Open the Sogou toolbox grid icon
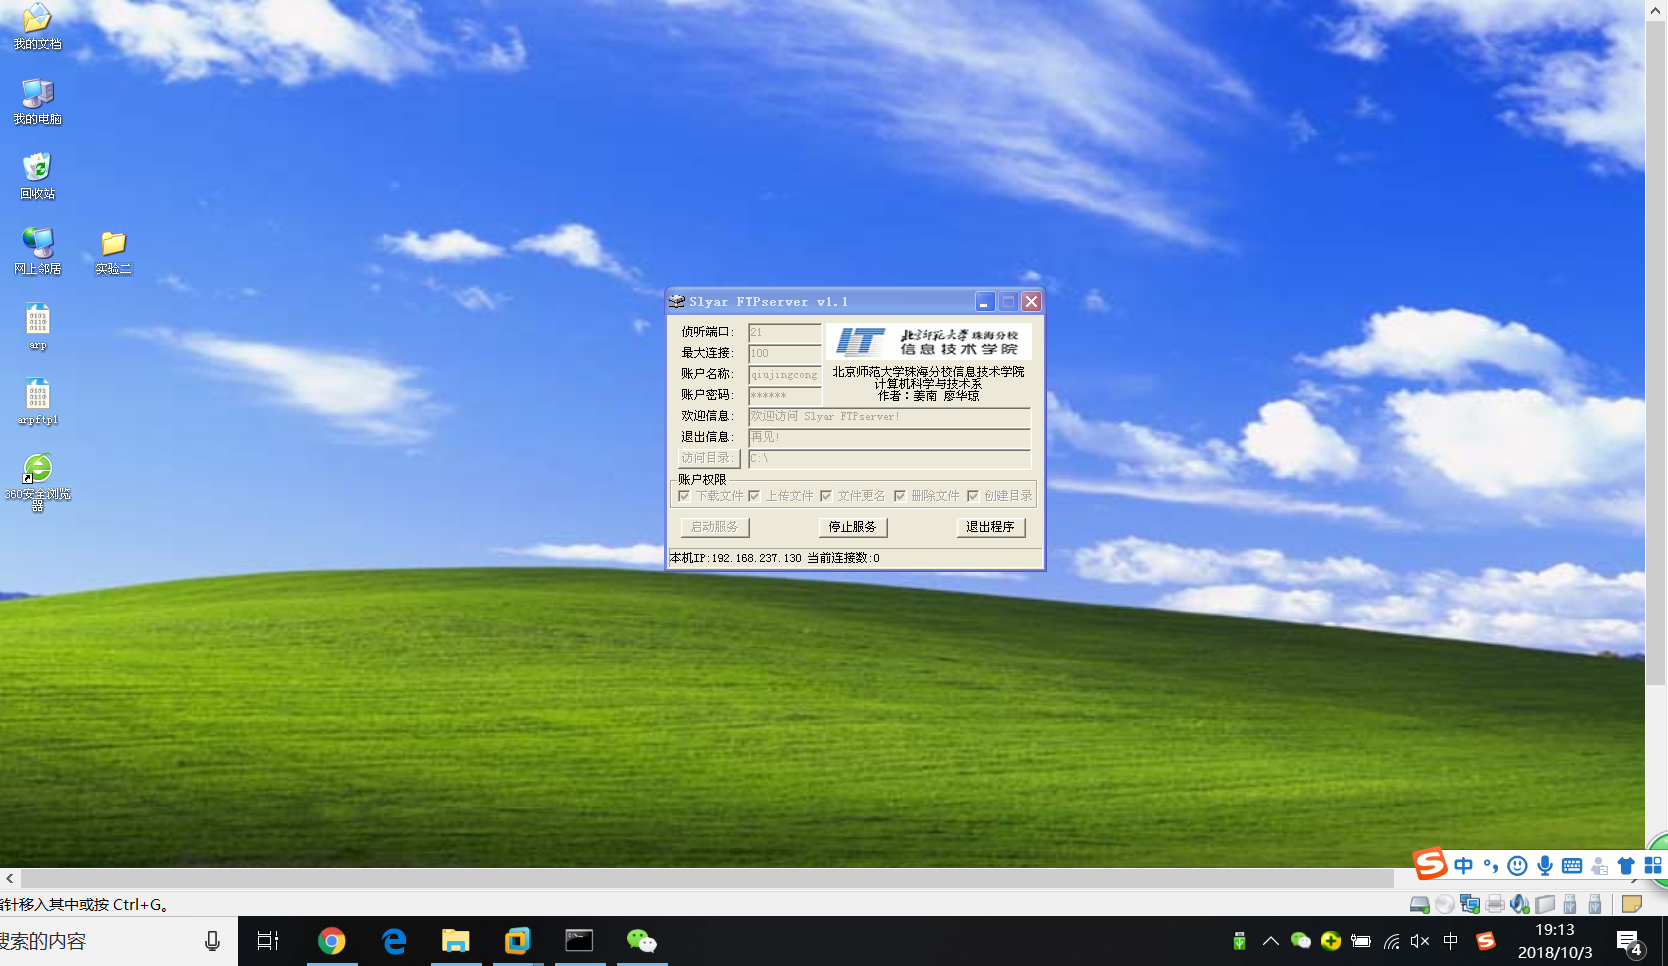1668x966 pixels. (x=1653, y=866)
